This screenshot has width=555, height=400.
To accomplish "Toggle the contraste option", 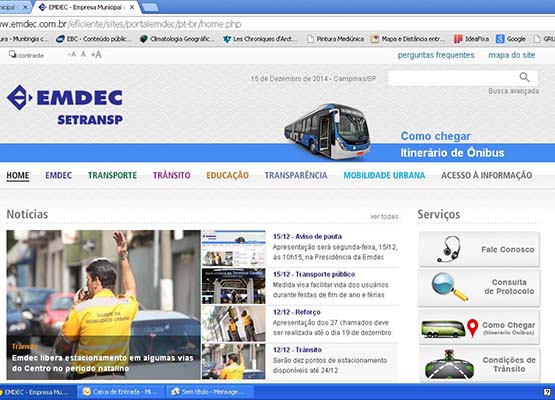I will 27,55.
